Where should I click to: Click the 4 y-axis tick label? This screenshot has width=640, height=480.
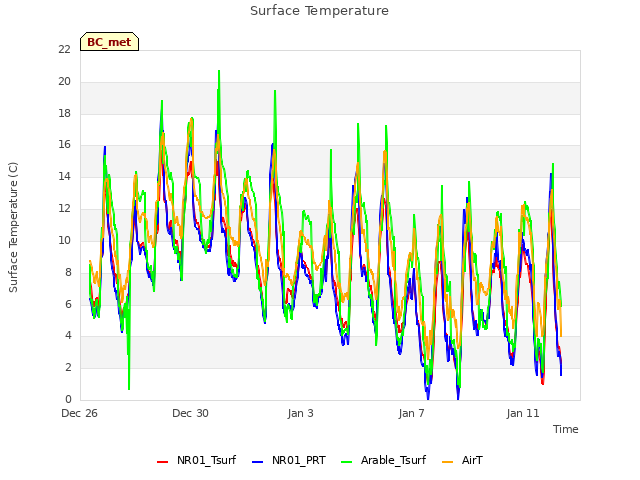[68, 335]
